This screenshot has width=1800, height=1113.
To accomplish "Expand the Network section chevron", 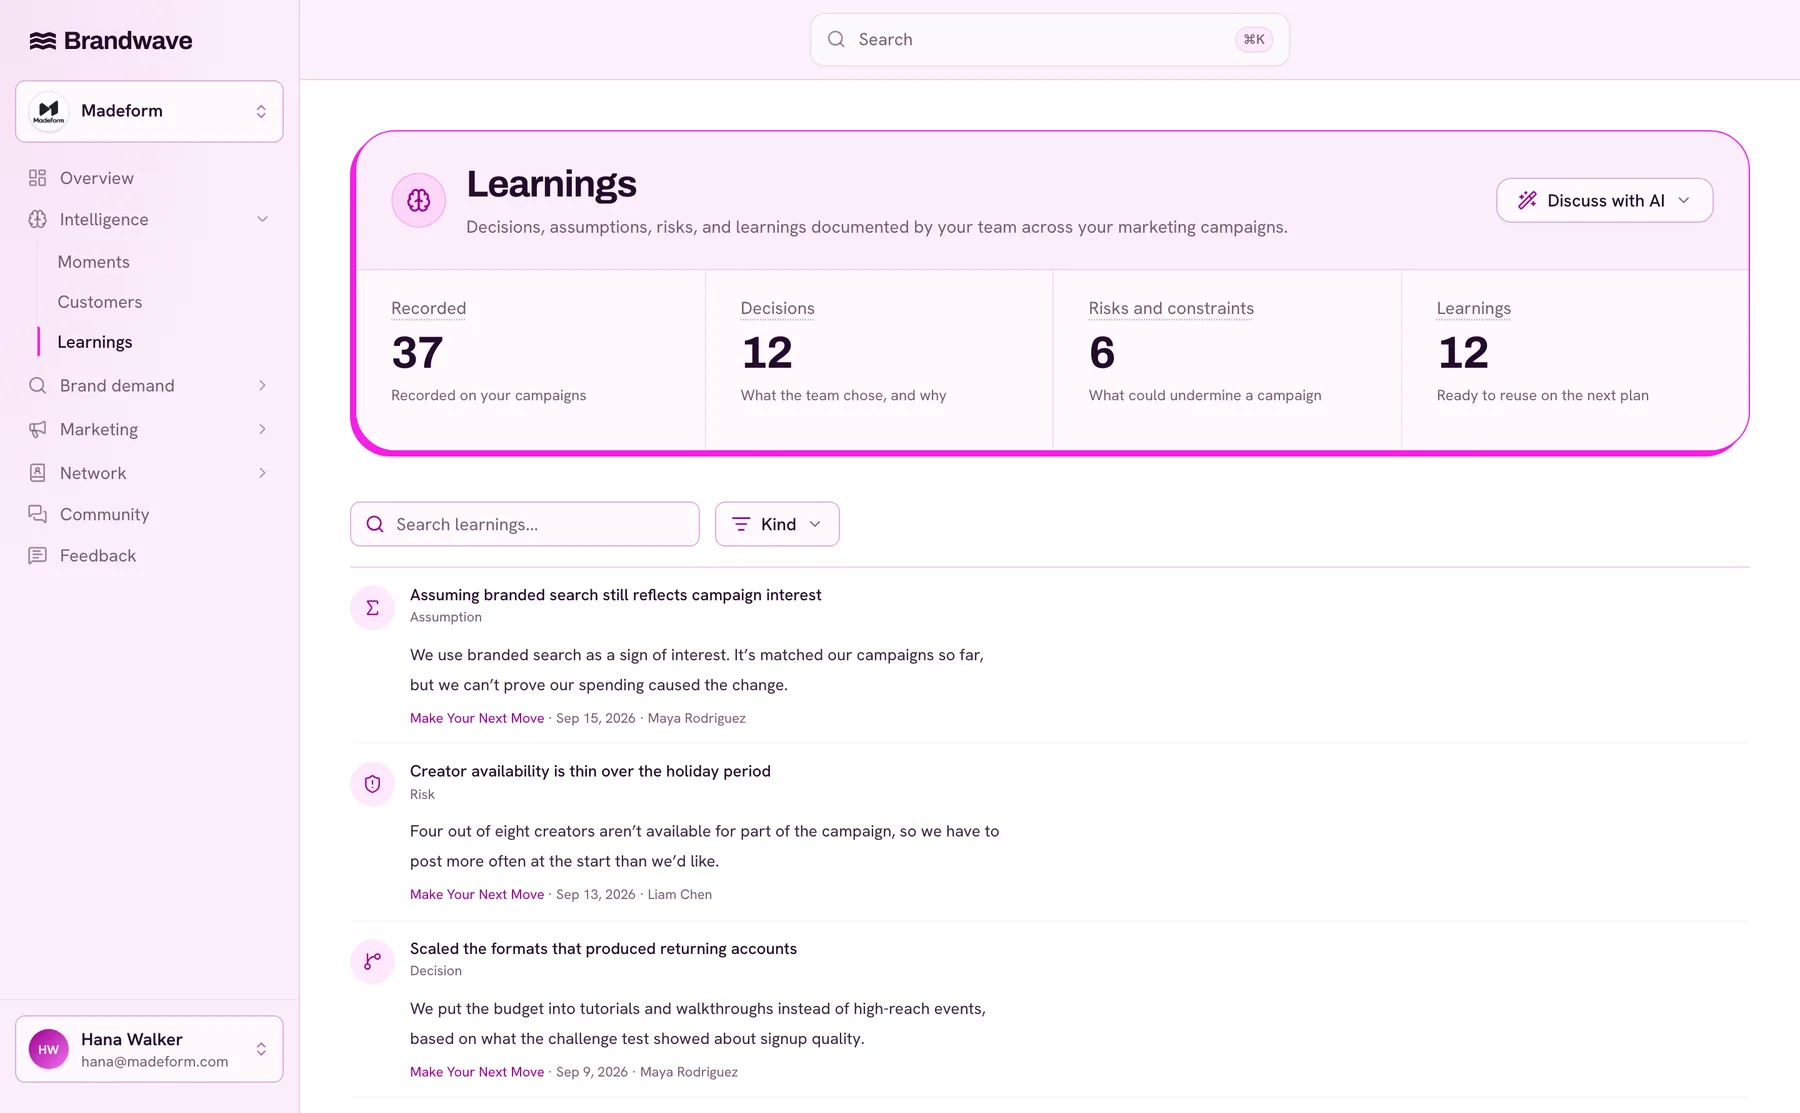I will (263, 473).
